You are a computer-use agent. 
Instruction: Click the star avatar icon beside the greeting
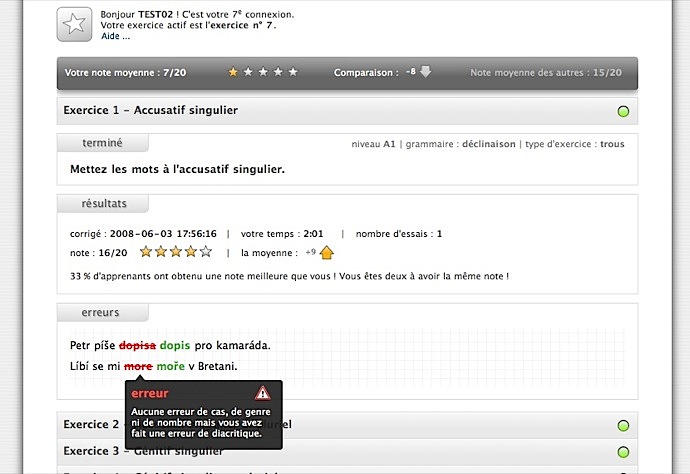click(x=74, y=24)
